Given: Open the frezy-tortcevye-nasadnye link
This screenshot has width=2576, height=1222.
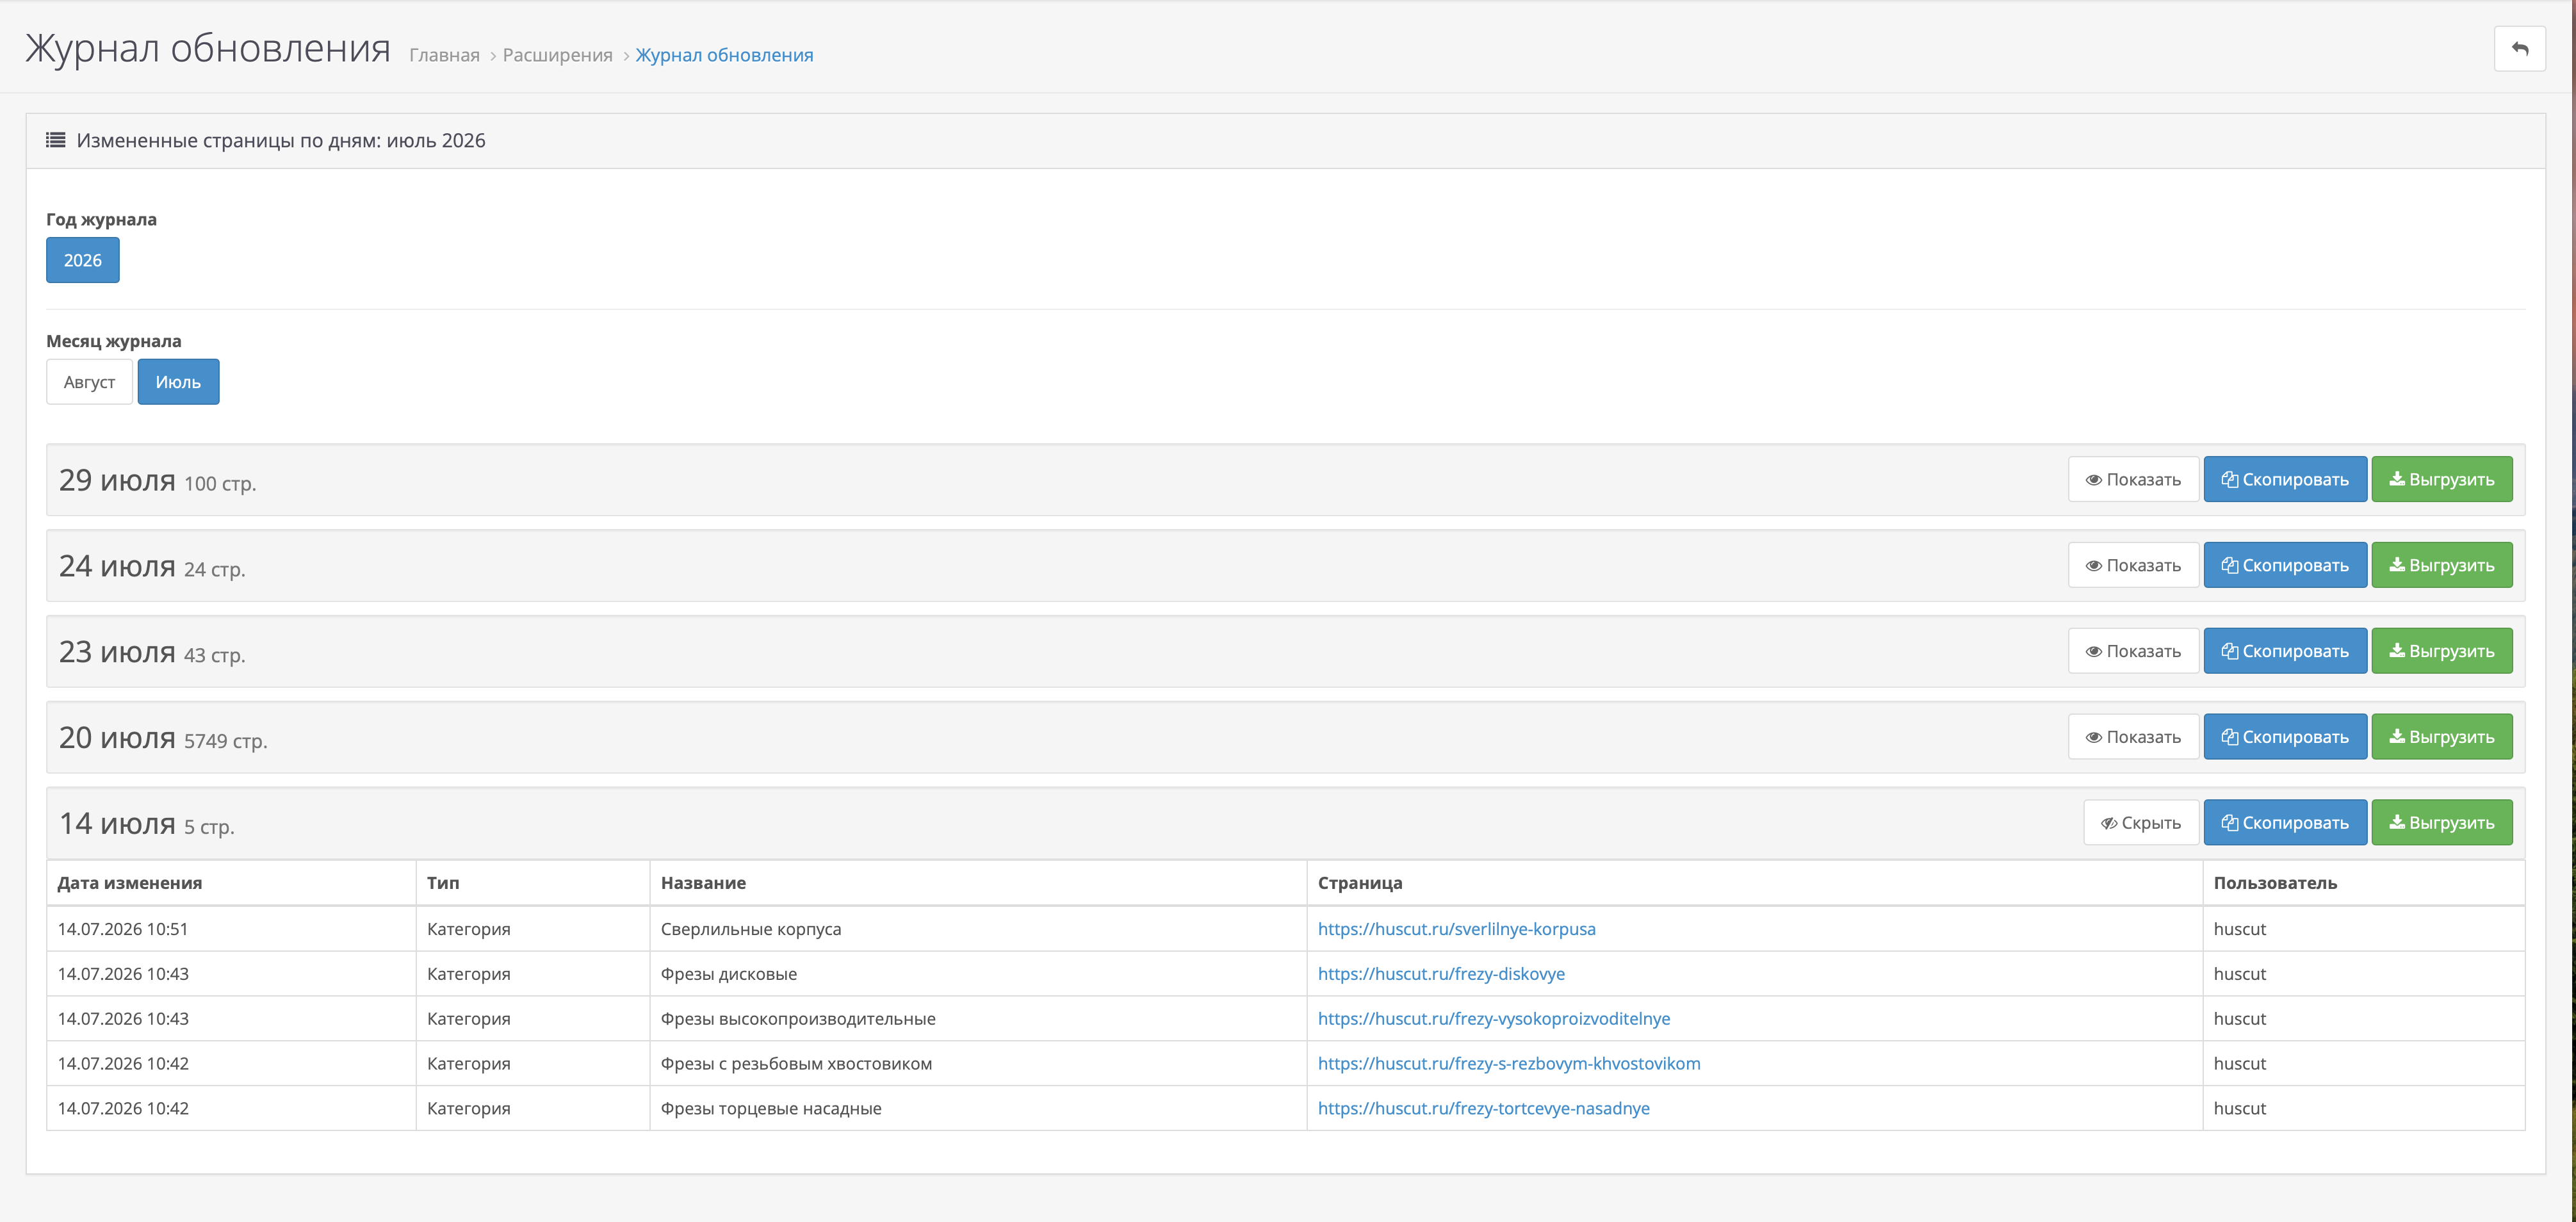Looking at the screenshot, I should click(x=1484, y=1109).
